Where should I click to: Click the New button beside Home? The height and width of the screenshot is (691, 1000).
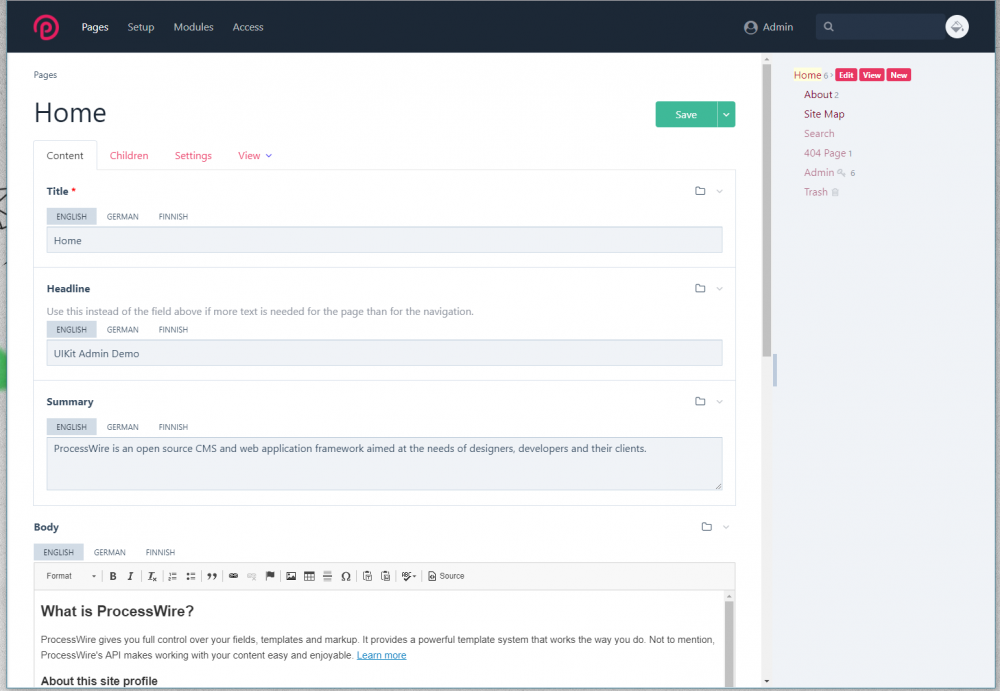899,75
